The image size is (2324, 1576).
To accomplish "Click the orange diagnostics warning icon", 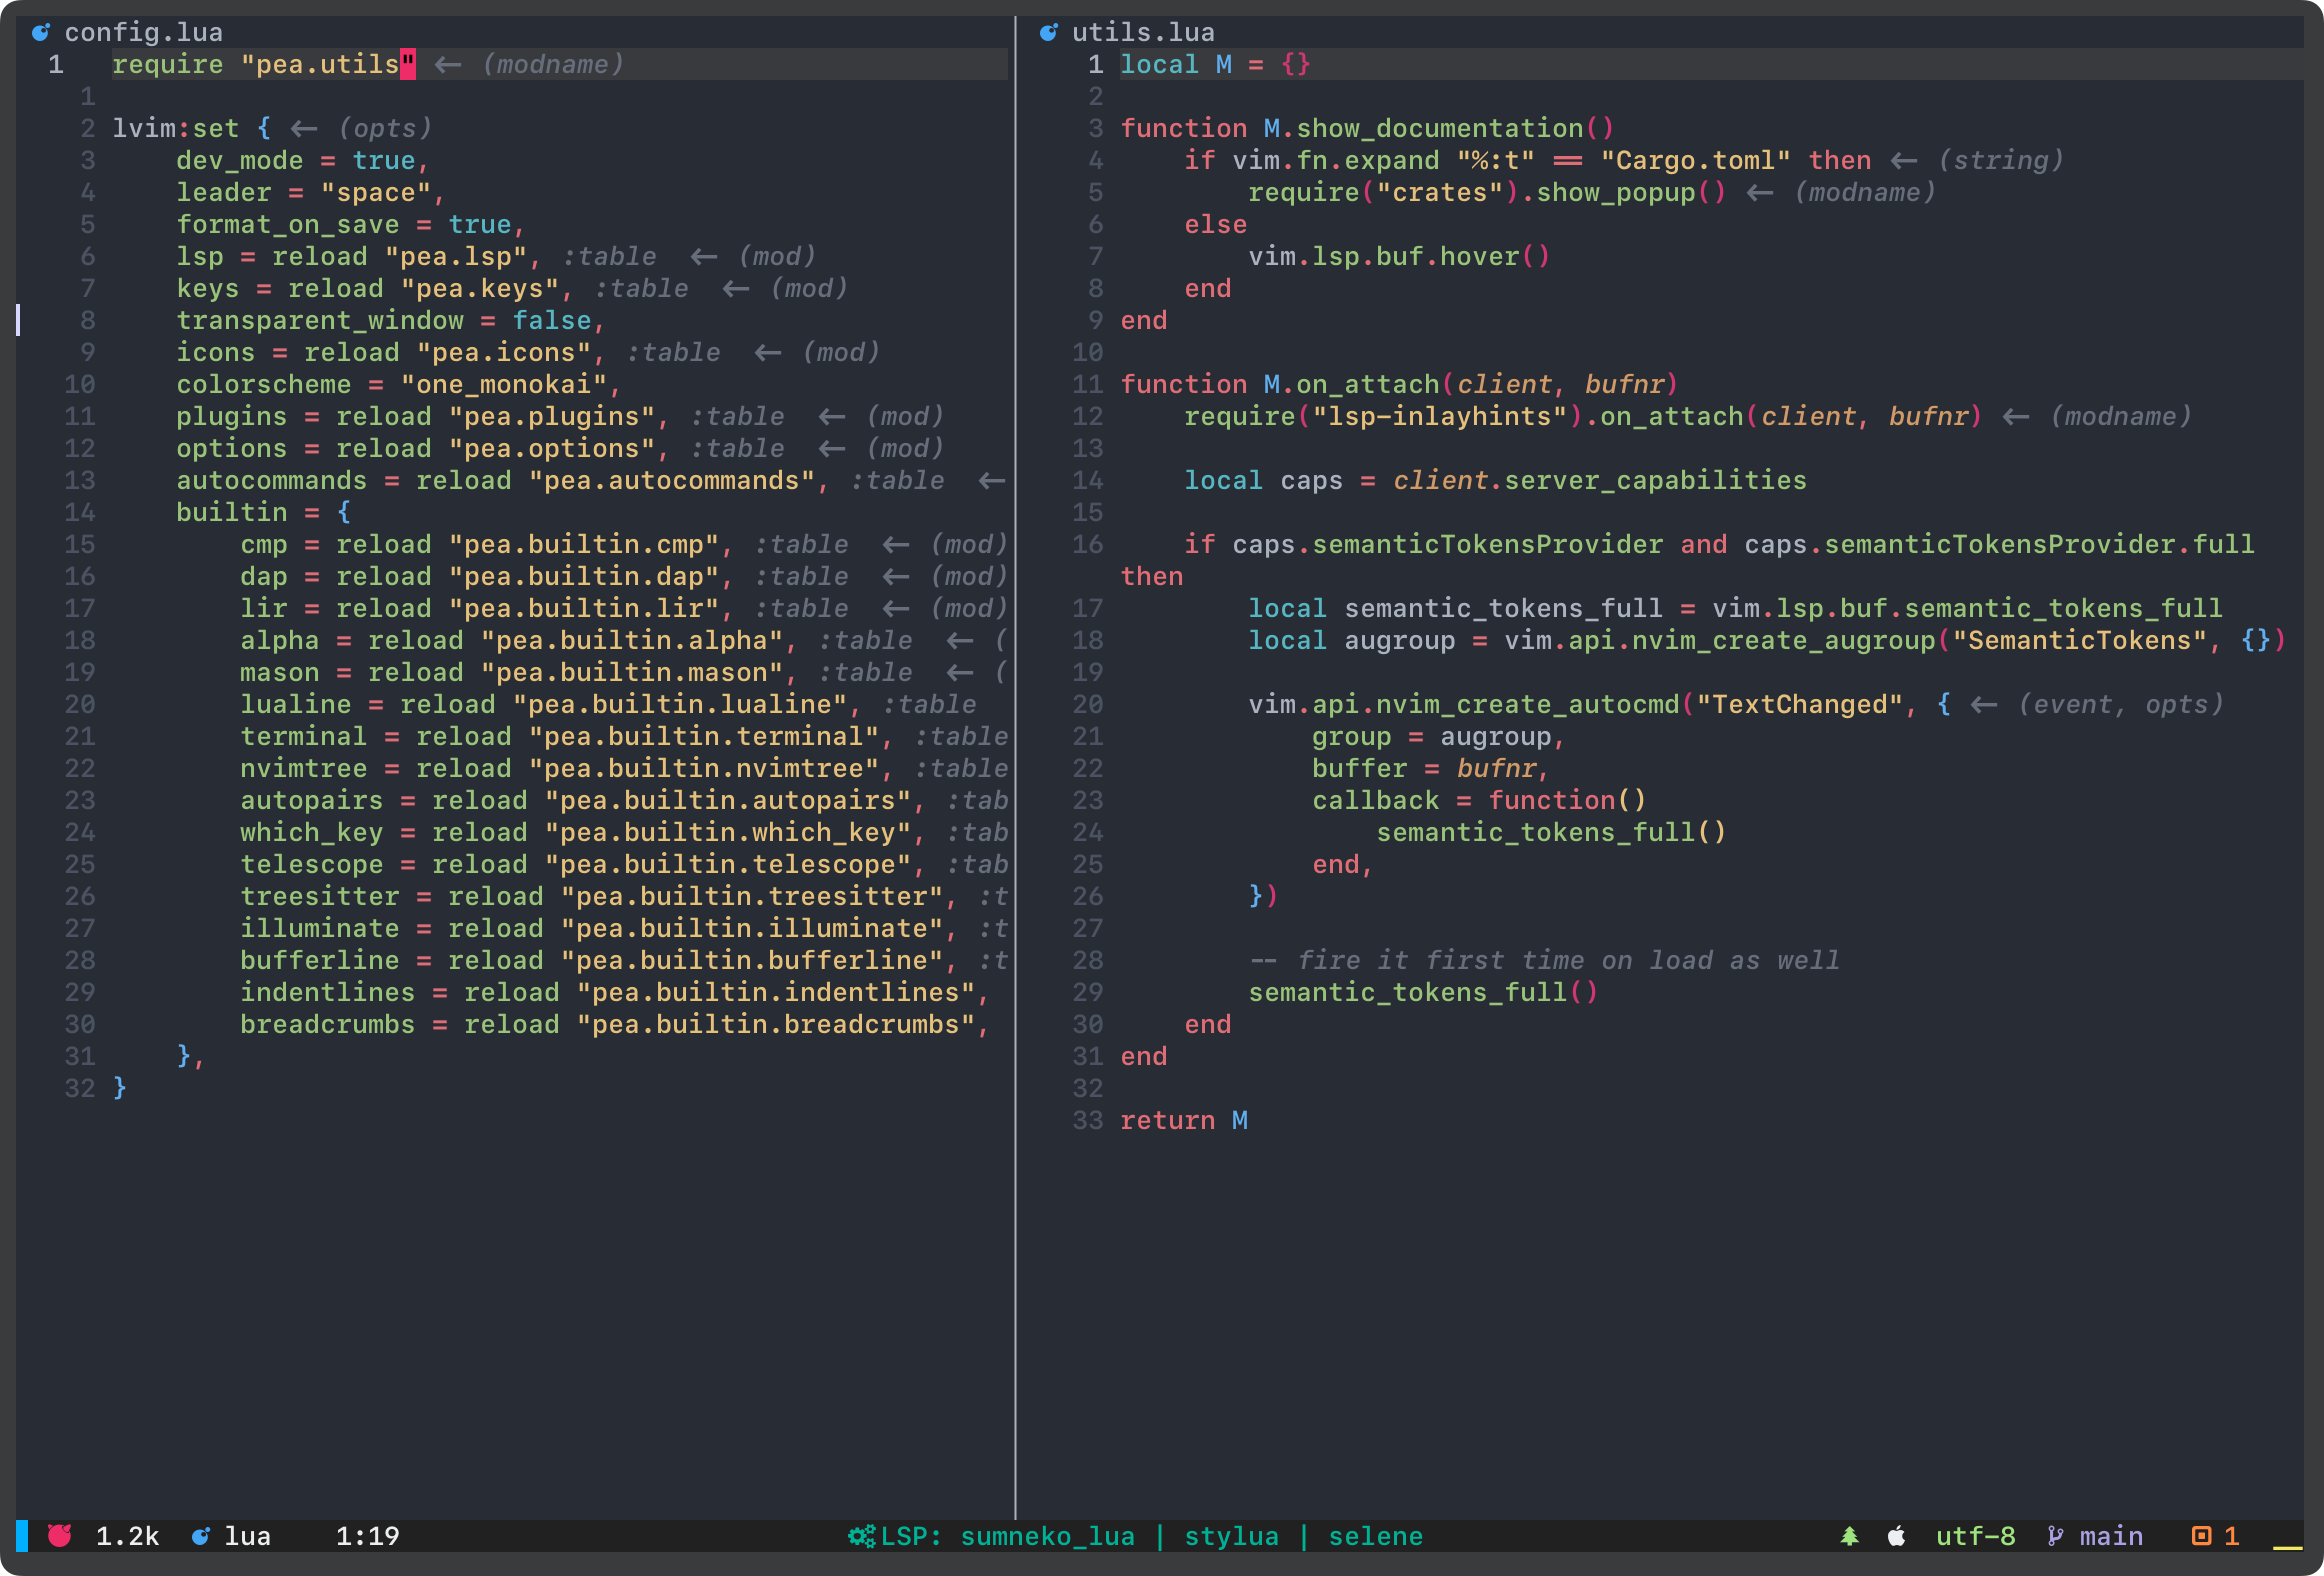I will pos(2201,1536).
